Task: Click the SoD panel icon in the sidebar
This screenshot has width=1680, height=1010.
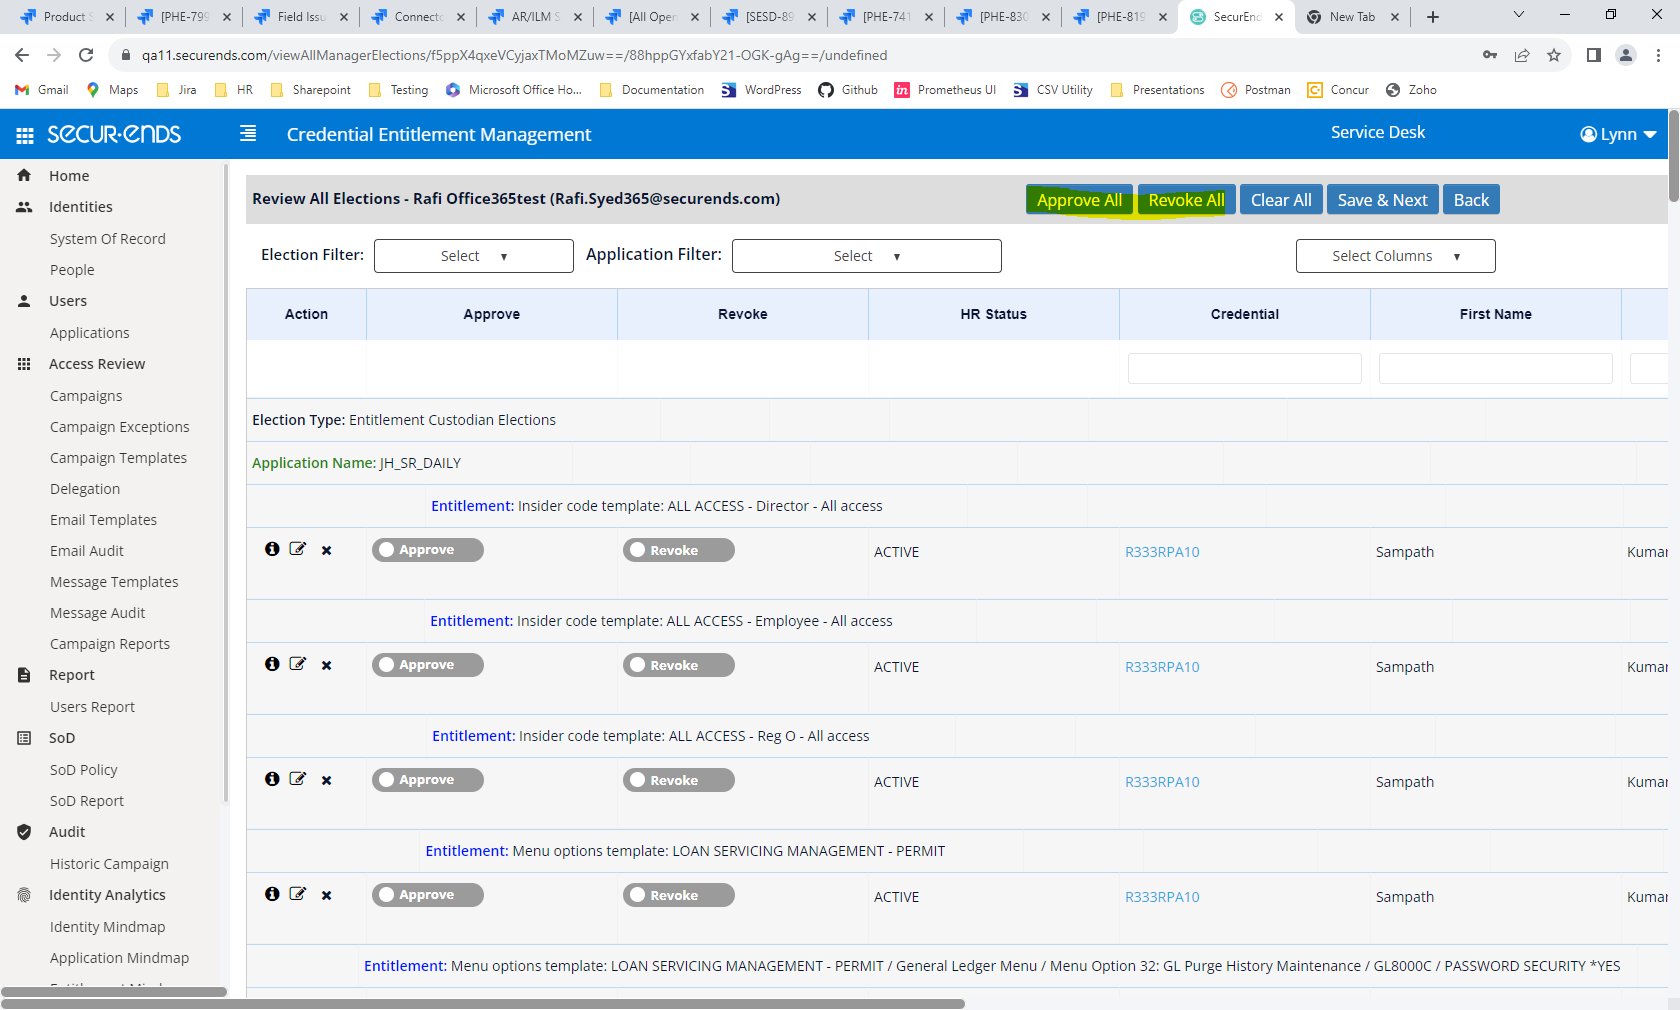Action: (x=23, y=737)
